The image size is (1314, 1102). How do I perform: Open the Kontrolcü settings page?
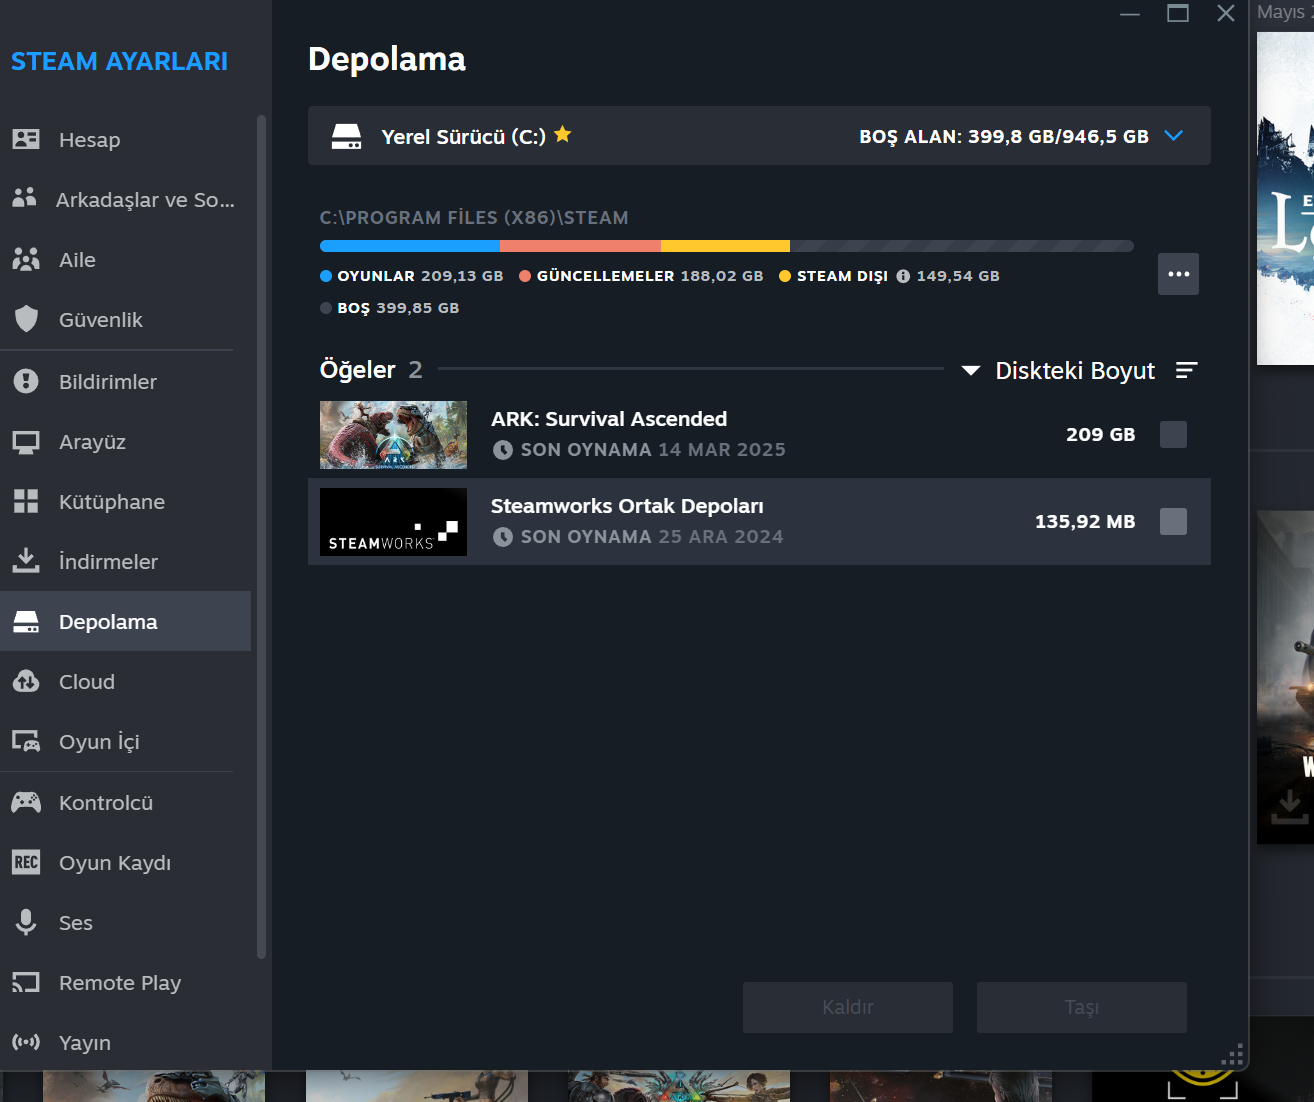point(126,803)
